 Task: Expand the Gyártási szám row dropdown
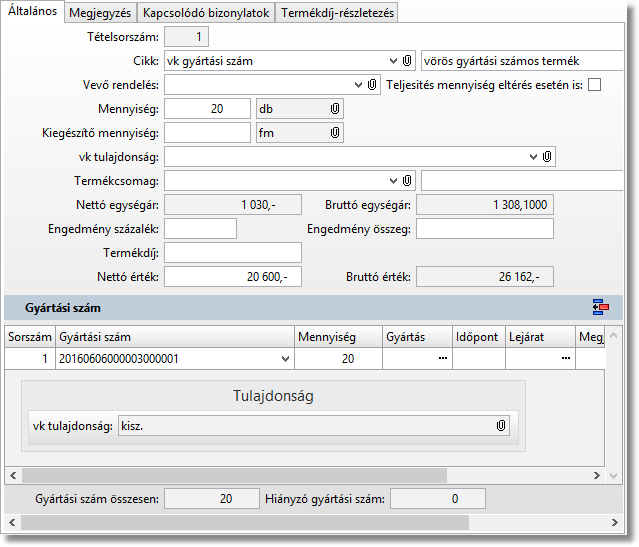click(x=285, y=359)
